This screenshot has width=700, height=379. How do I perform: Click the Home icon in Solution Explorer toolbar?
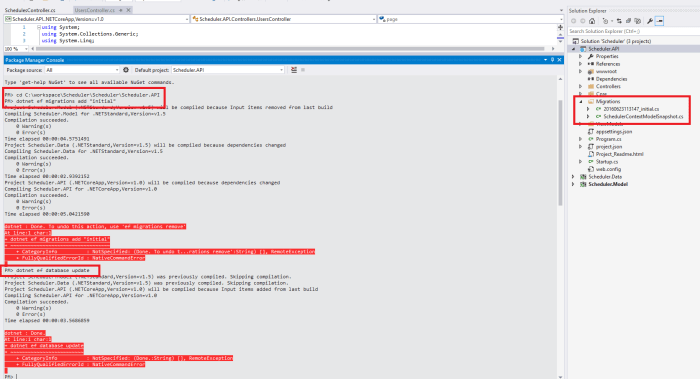tap(592, 21)
